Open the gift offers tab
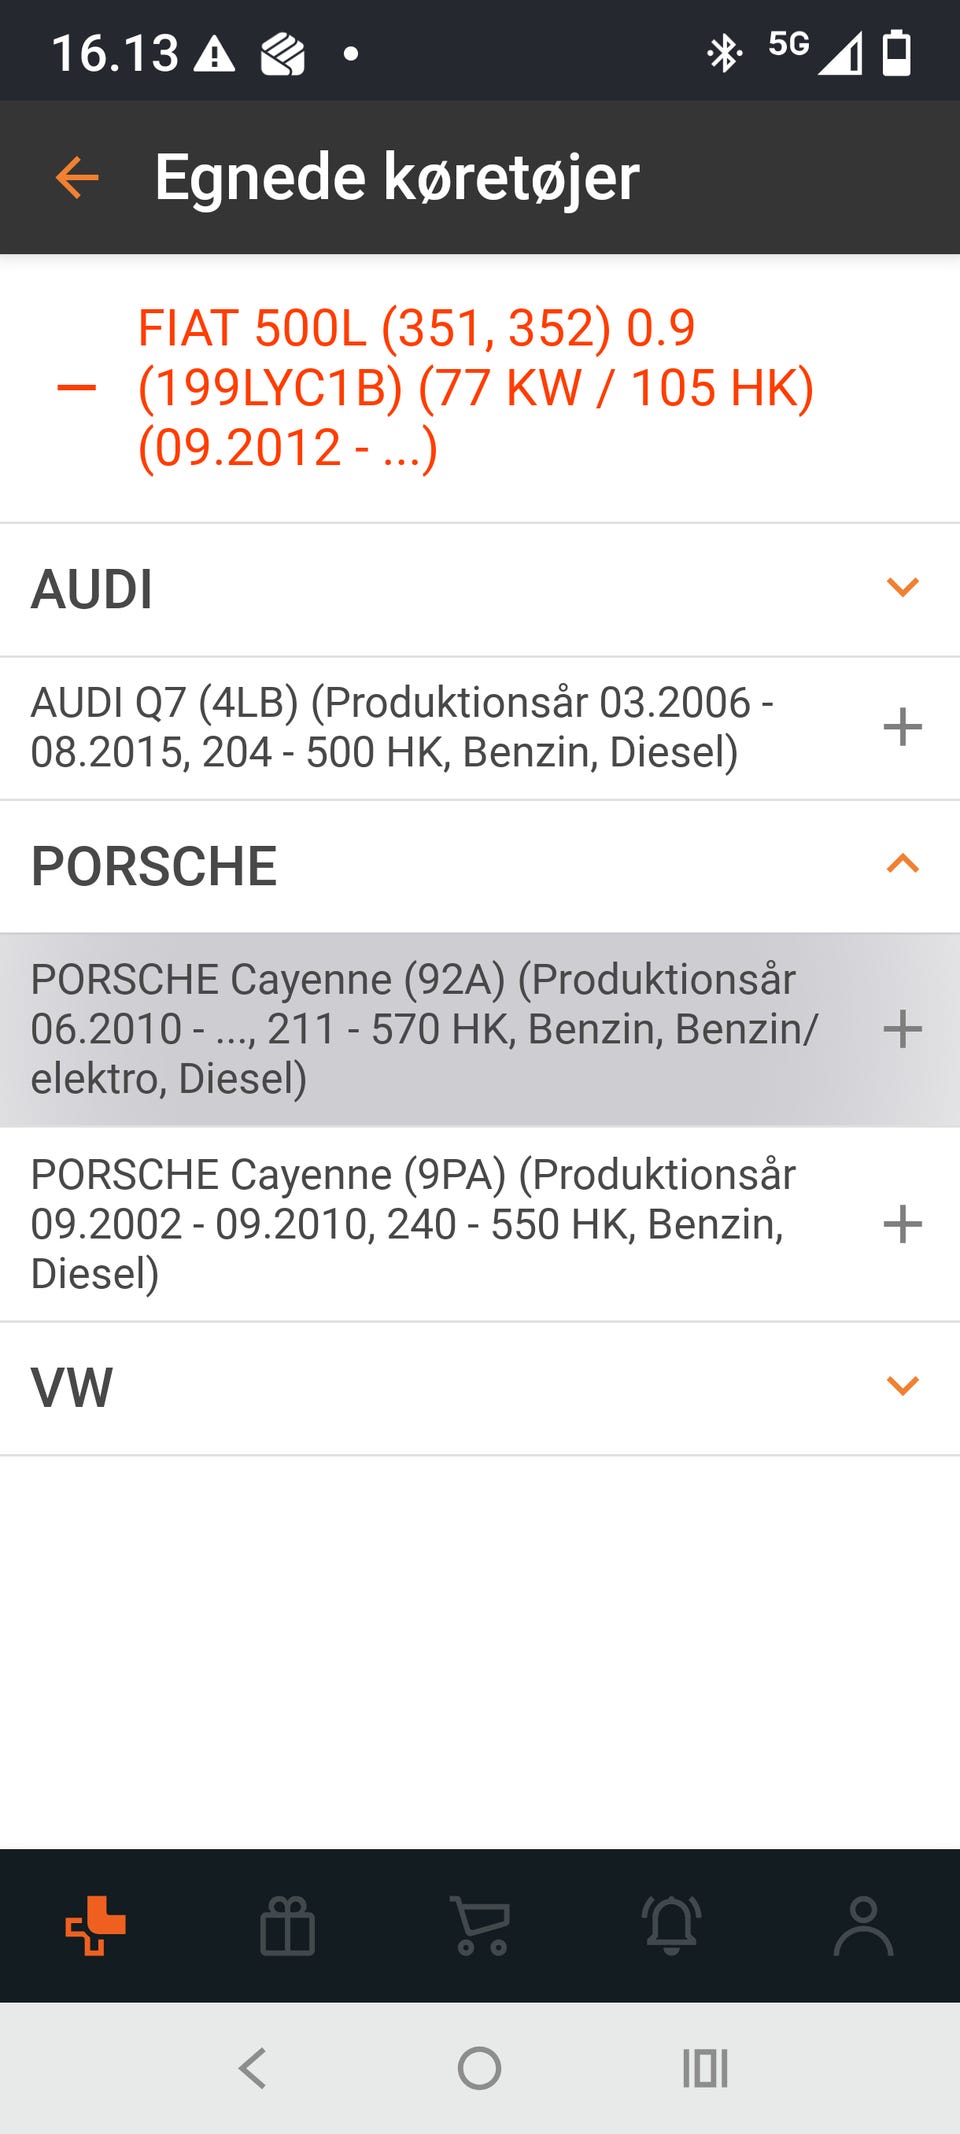The width and height of the screenshot is (960, 2134). 287,1925
